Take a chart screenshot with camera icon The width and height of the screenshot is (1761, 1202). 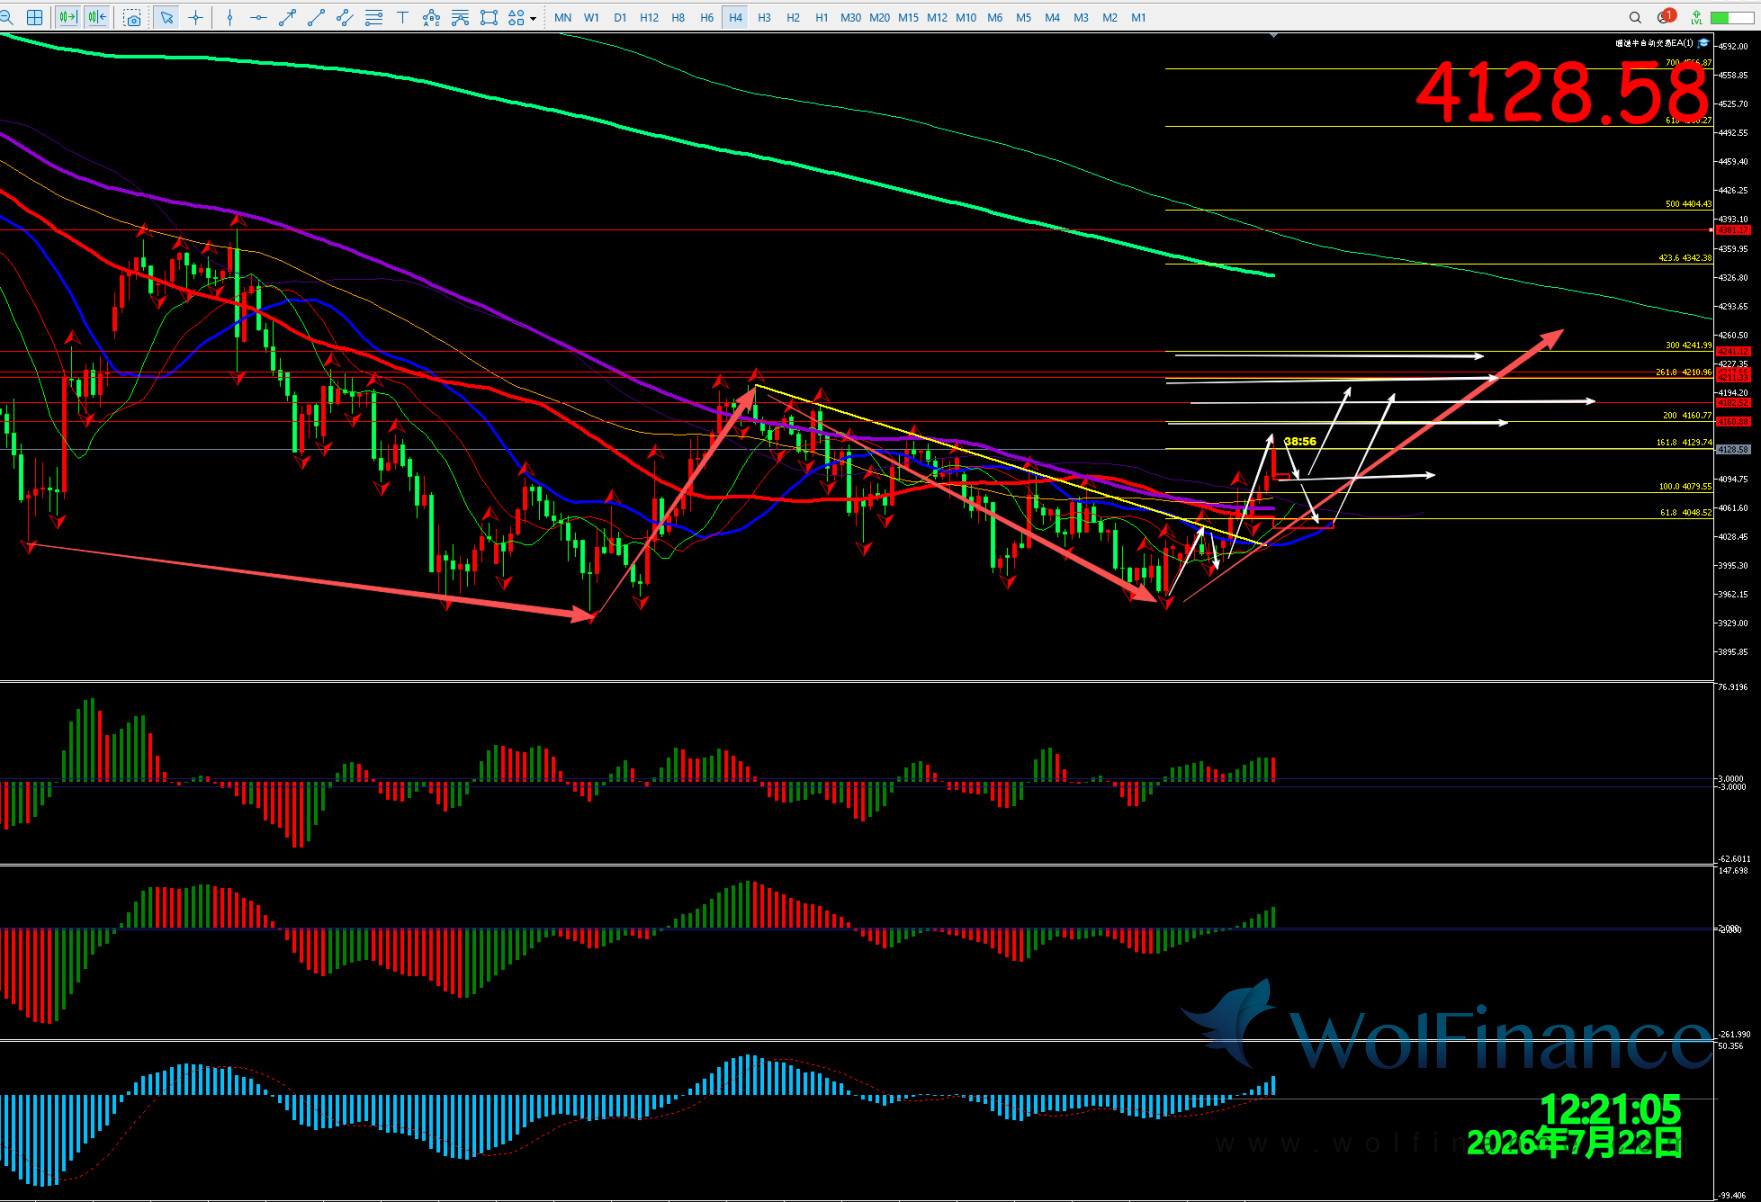pos(132,17)
